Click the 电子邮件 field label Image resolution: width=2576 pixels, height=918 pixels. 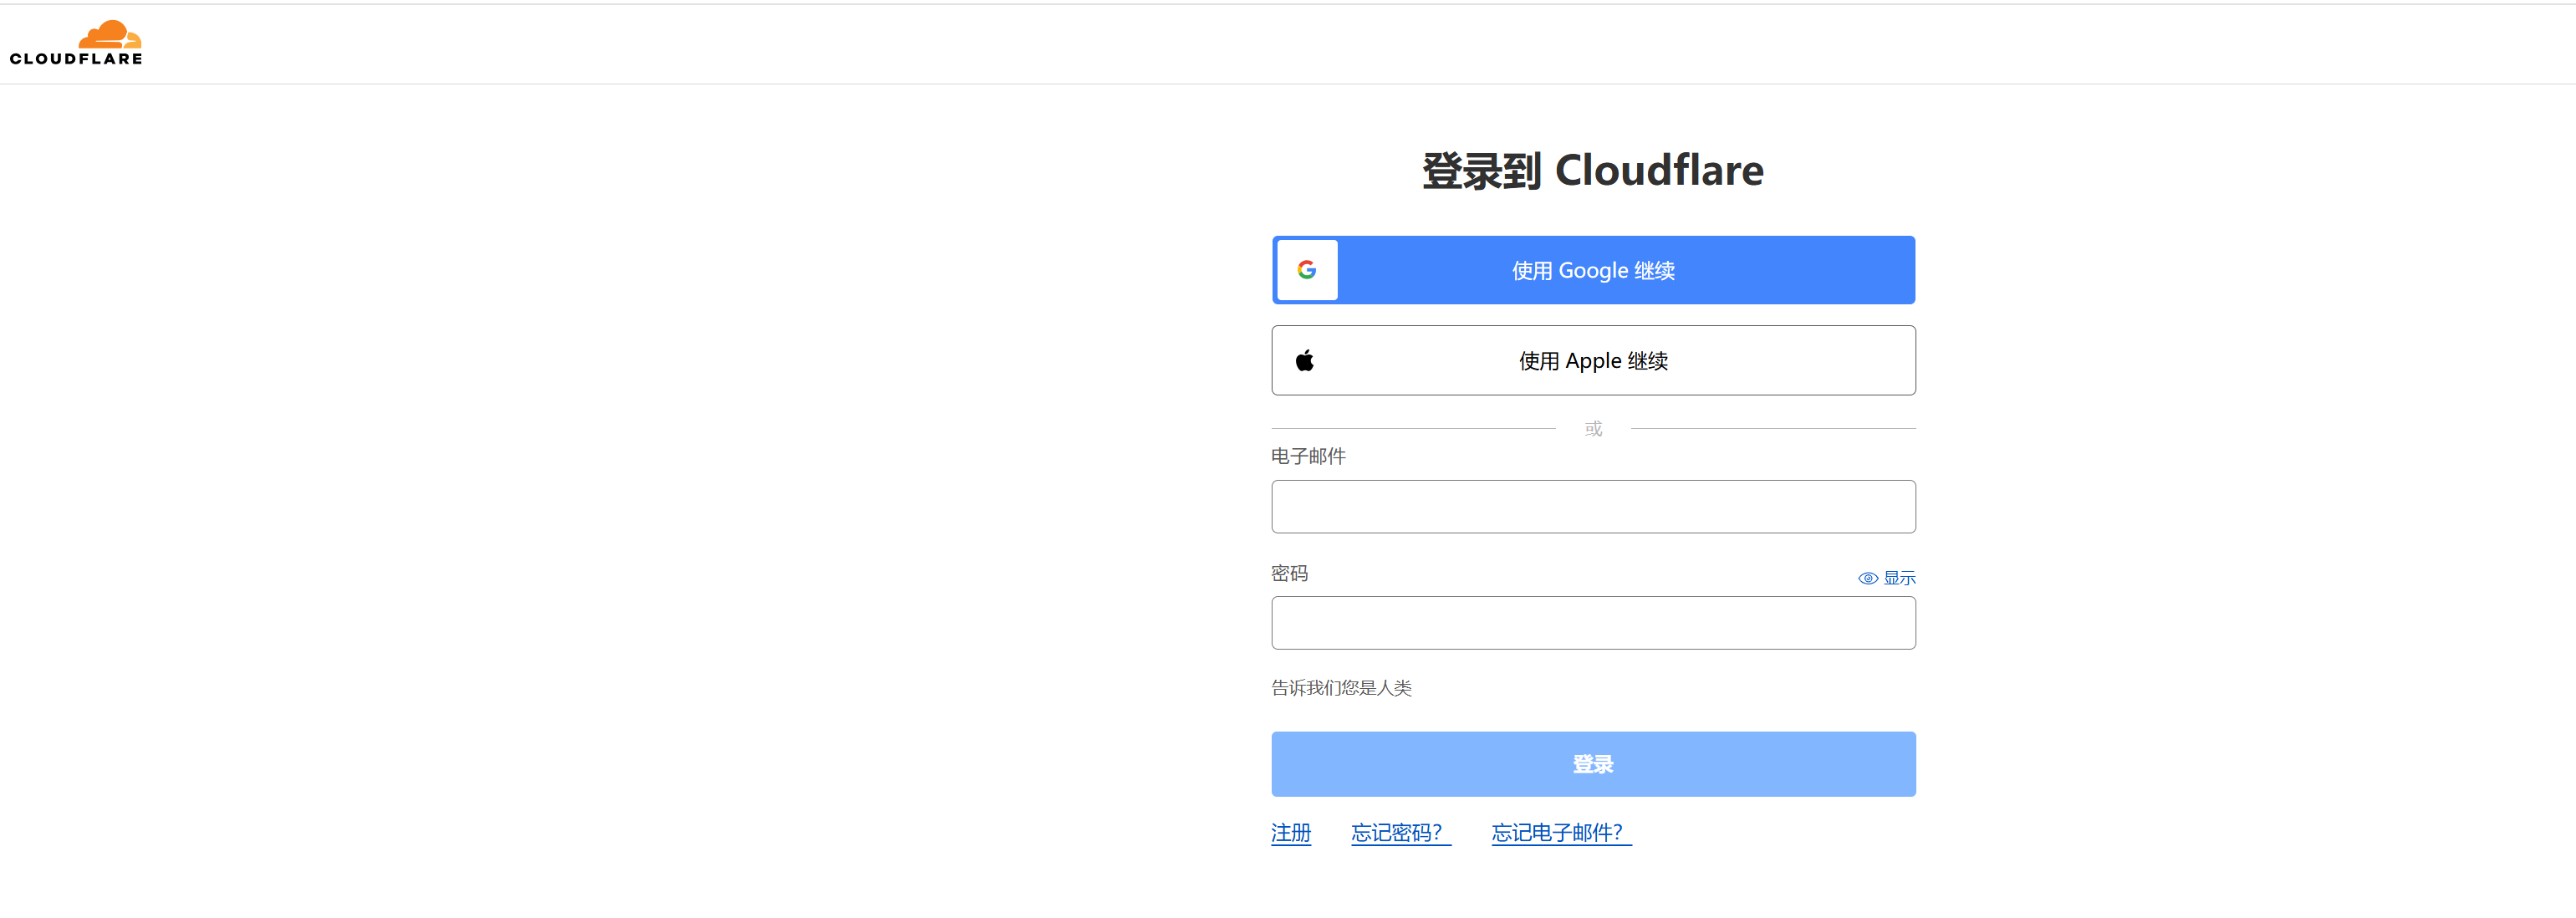point(1308,456)
